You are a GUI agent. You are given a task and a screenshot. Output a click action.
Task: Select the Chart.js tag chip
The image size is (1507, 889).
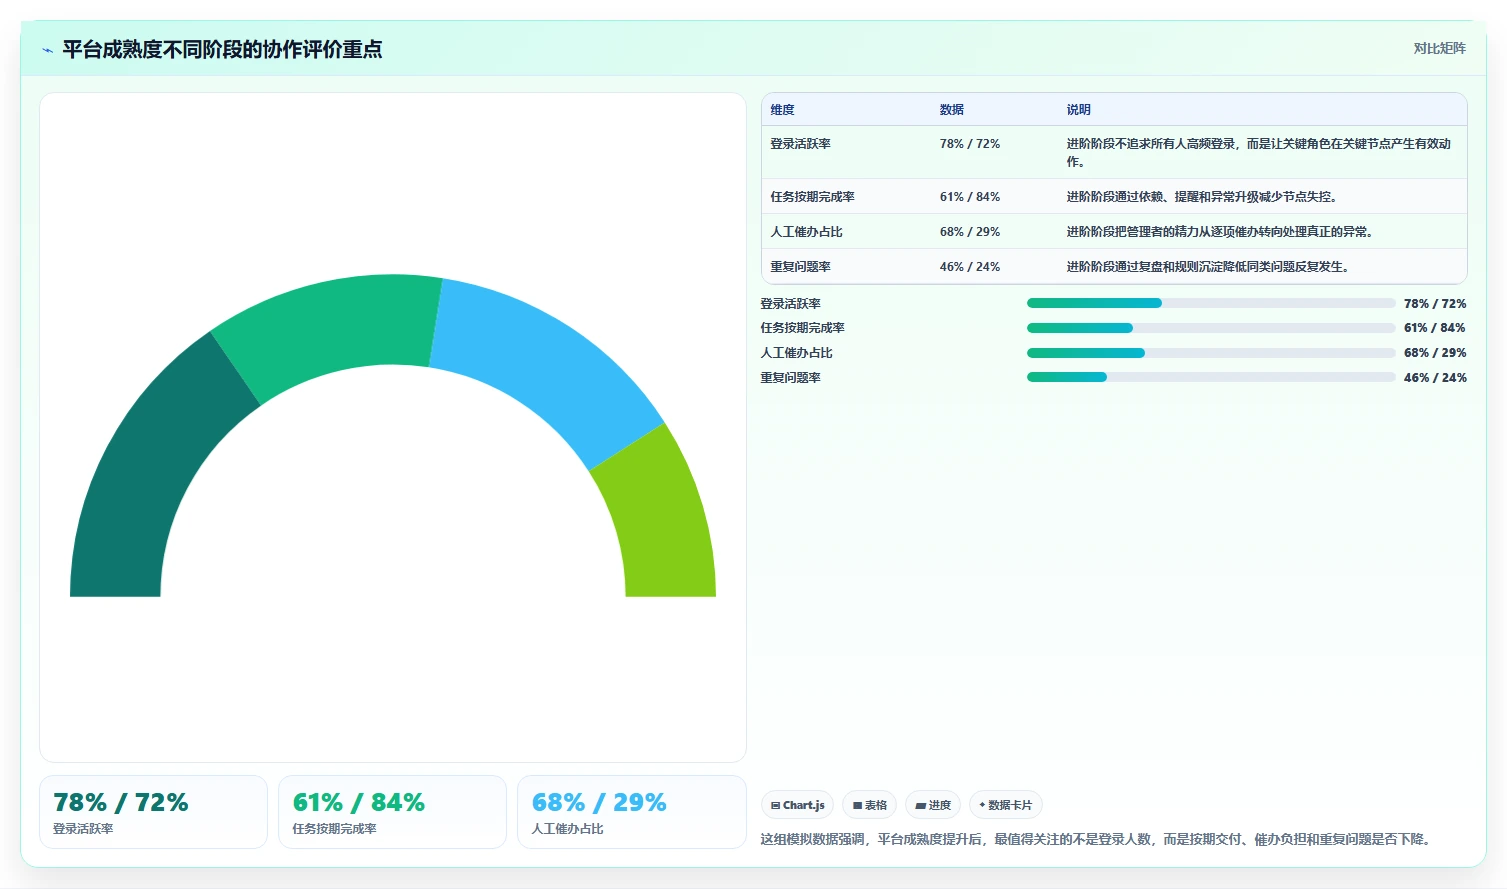click(x=797, y=805)
